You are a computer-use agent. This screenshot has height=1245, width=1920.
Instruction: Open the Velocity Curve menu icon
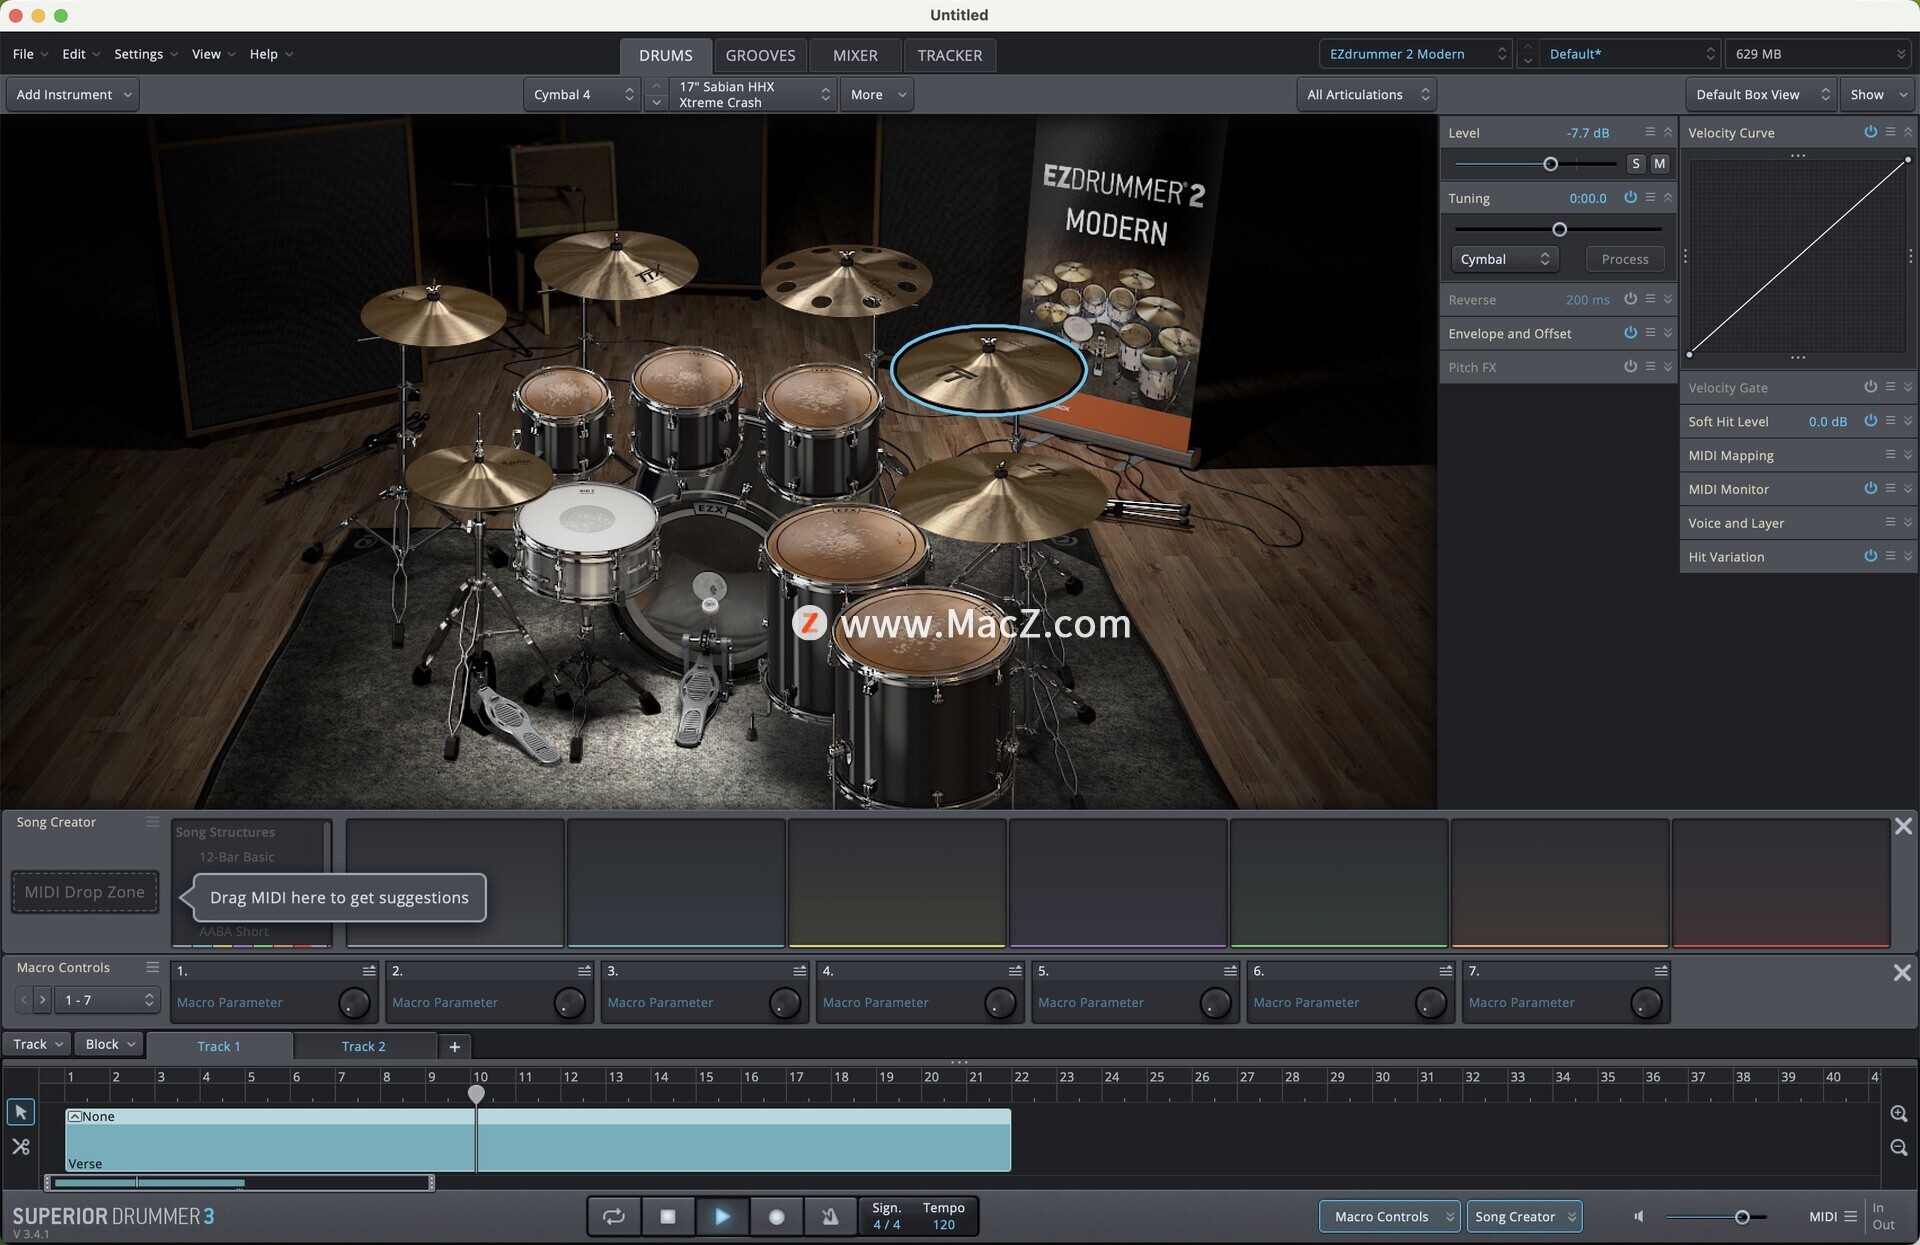coord(1890,131)
